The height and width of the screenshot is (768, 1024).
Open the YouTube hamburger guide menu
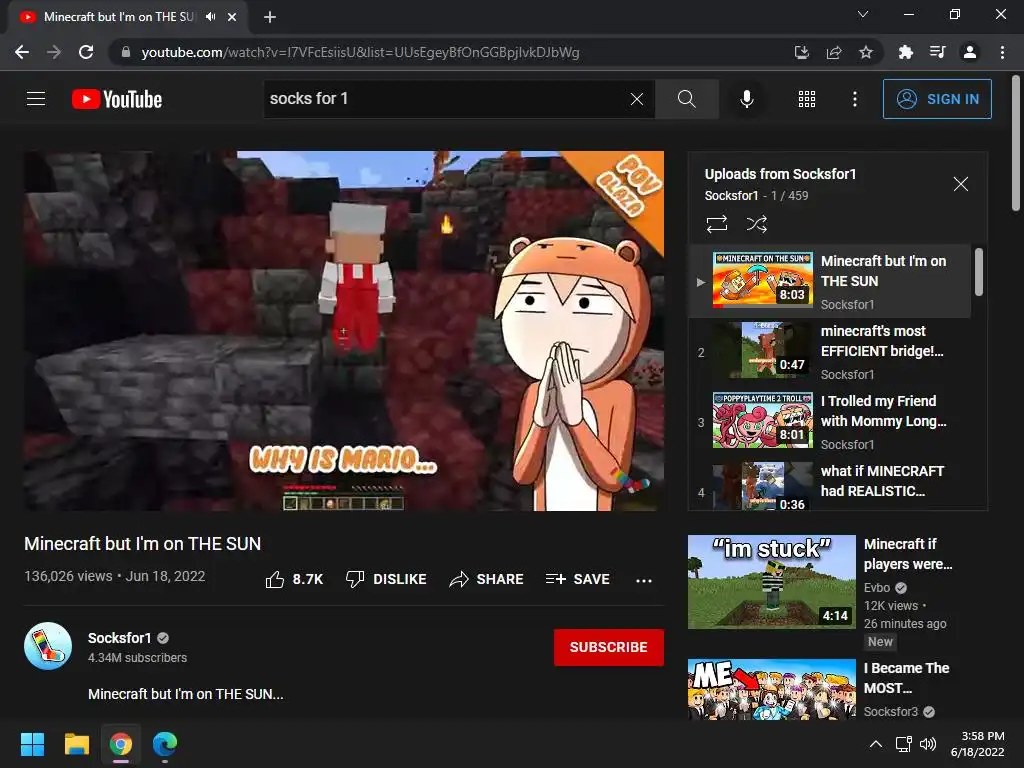pos(36,99)
